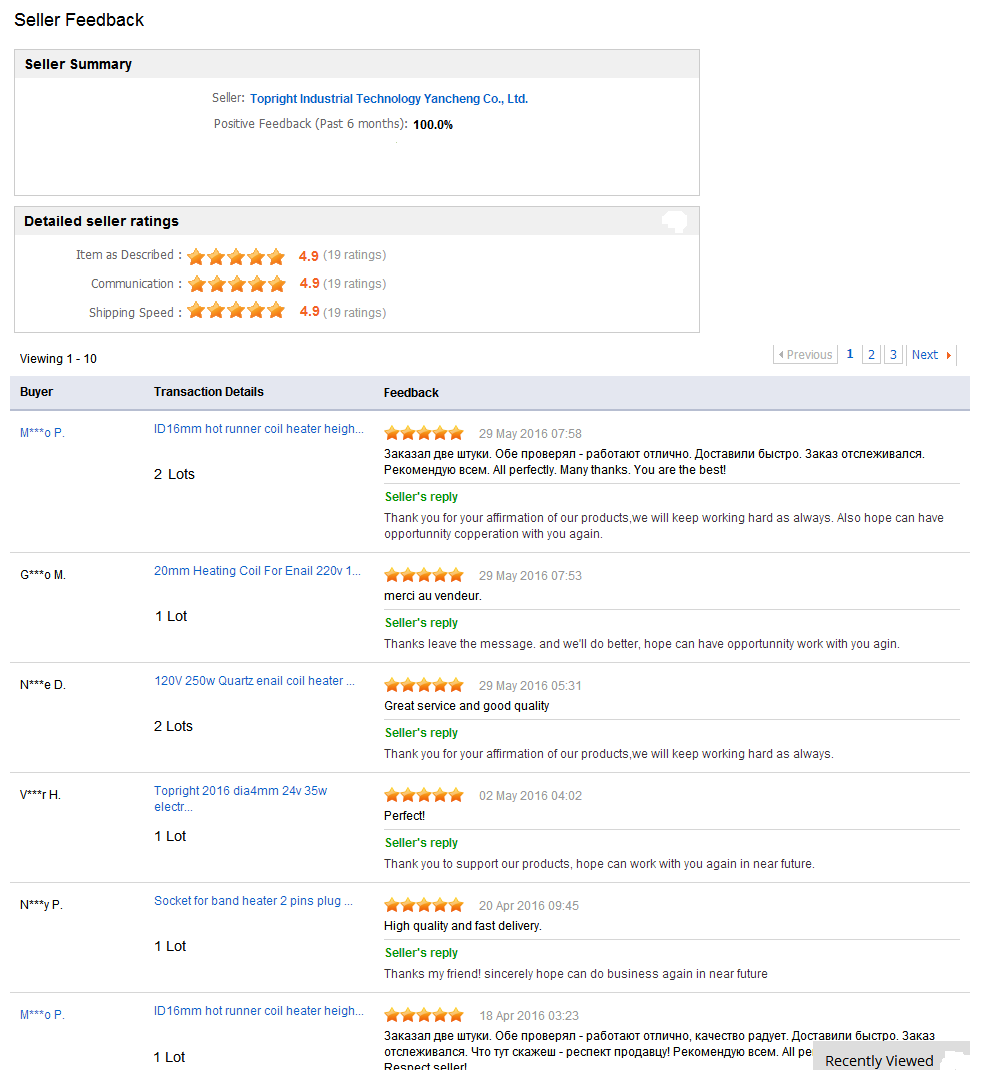
Task: Click the disabled Previous page button
Action: point(805,355)
